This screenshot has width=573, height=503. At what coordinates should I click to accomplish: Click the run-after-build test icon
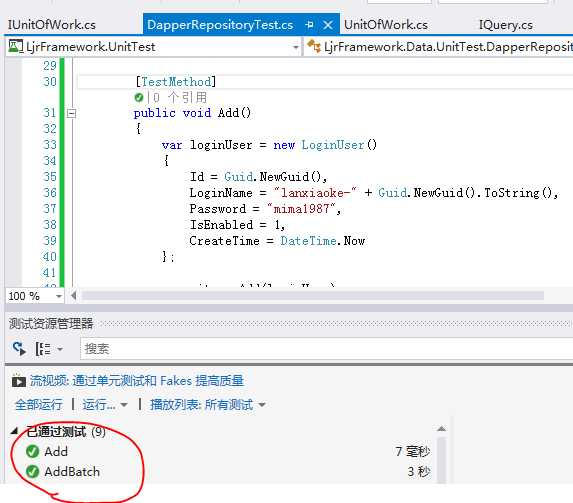(x=19, y=348)
